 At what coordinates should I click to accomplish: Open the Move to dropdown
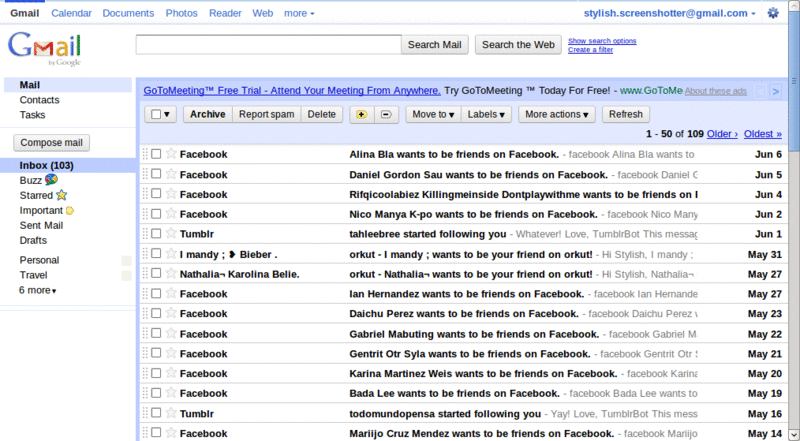click(433, 114)
